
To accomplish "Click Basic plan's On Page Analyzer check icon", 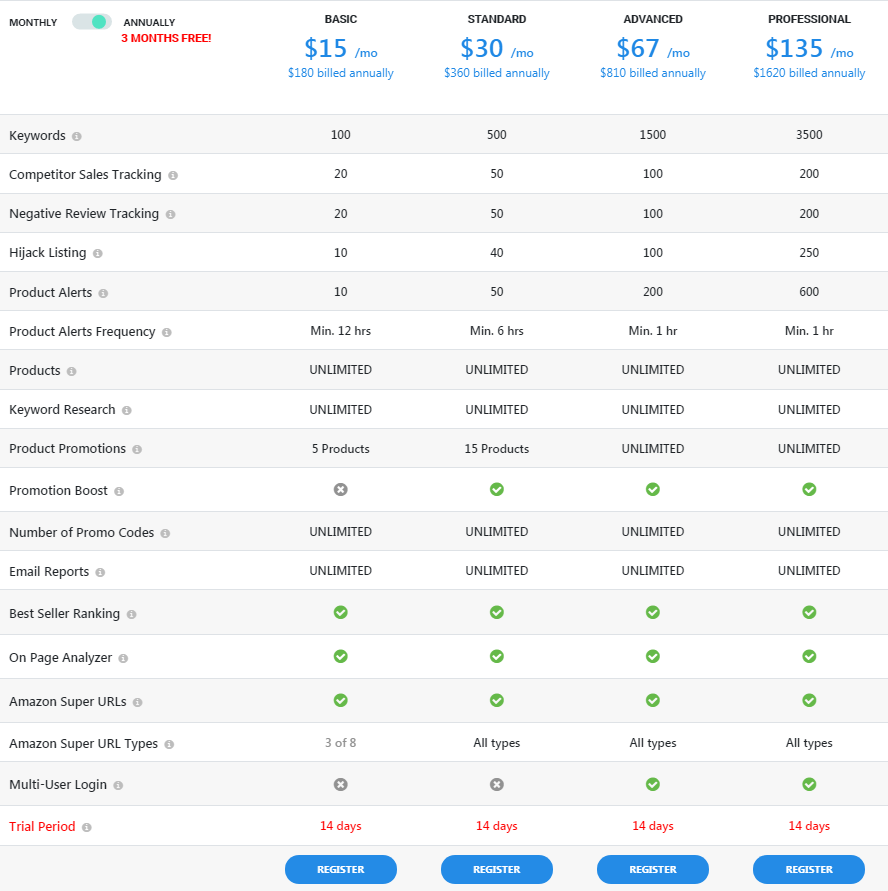I will click(x=341, y=656).
